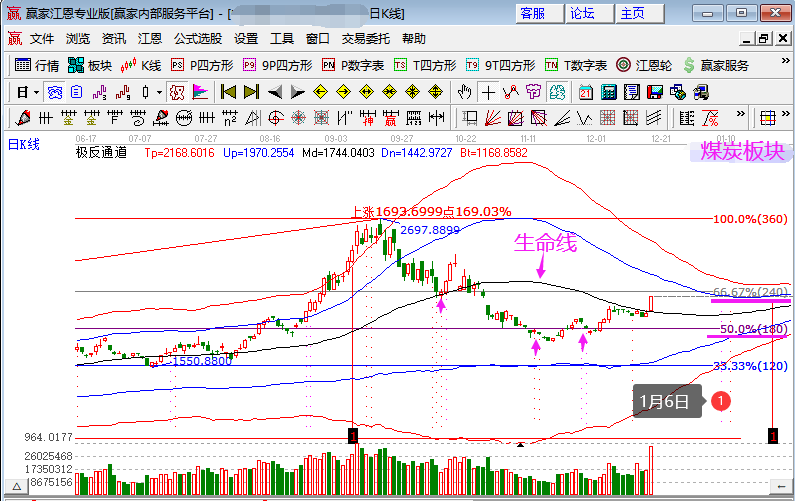Select the n² ruler tool

click(x=230, y=118)
